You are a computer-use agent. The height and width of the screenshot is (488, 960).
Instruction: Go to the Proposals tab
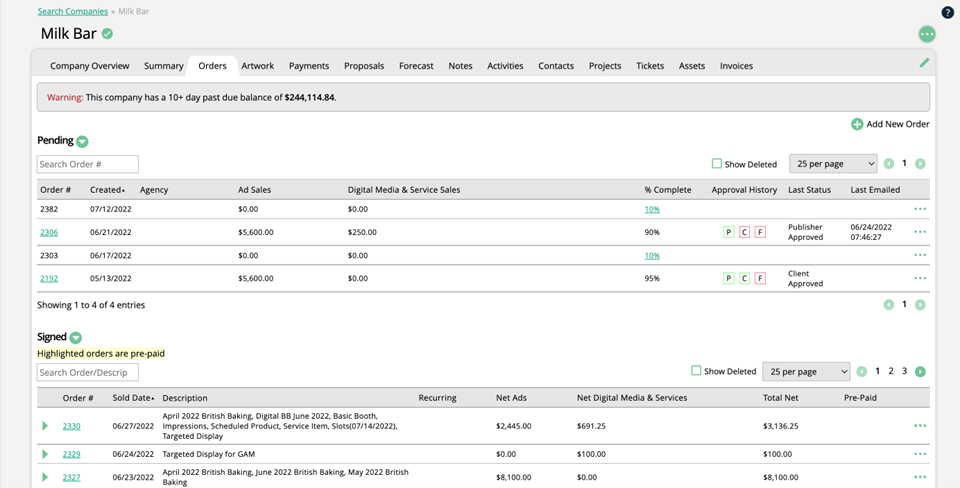(x=364, y=66)
